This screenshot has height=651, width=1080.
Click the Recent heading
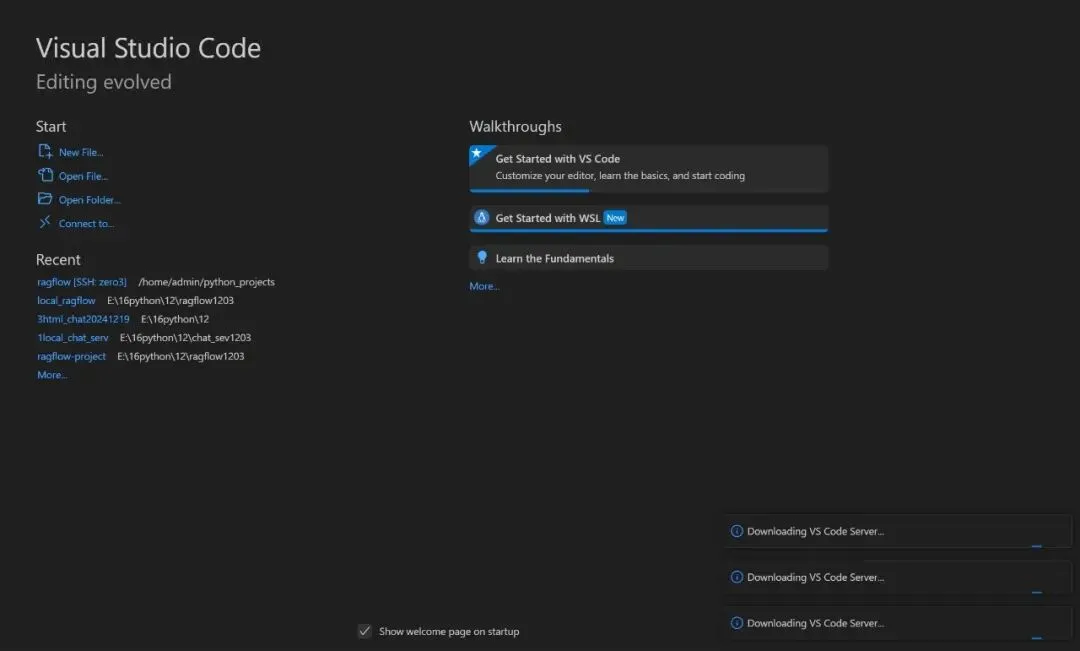(x=58, y=260)
